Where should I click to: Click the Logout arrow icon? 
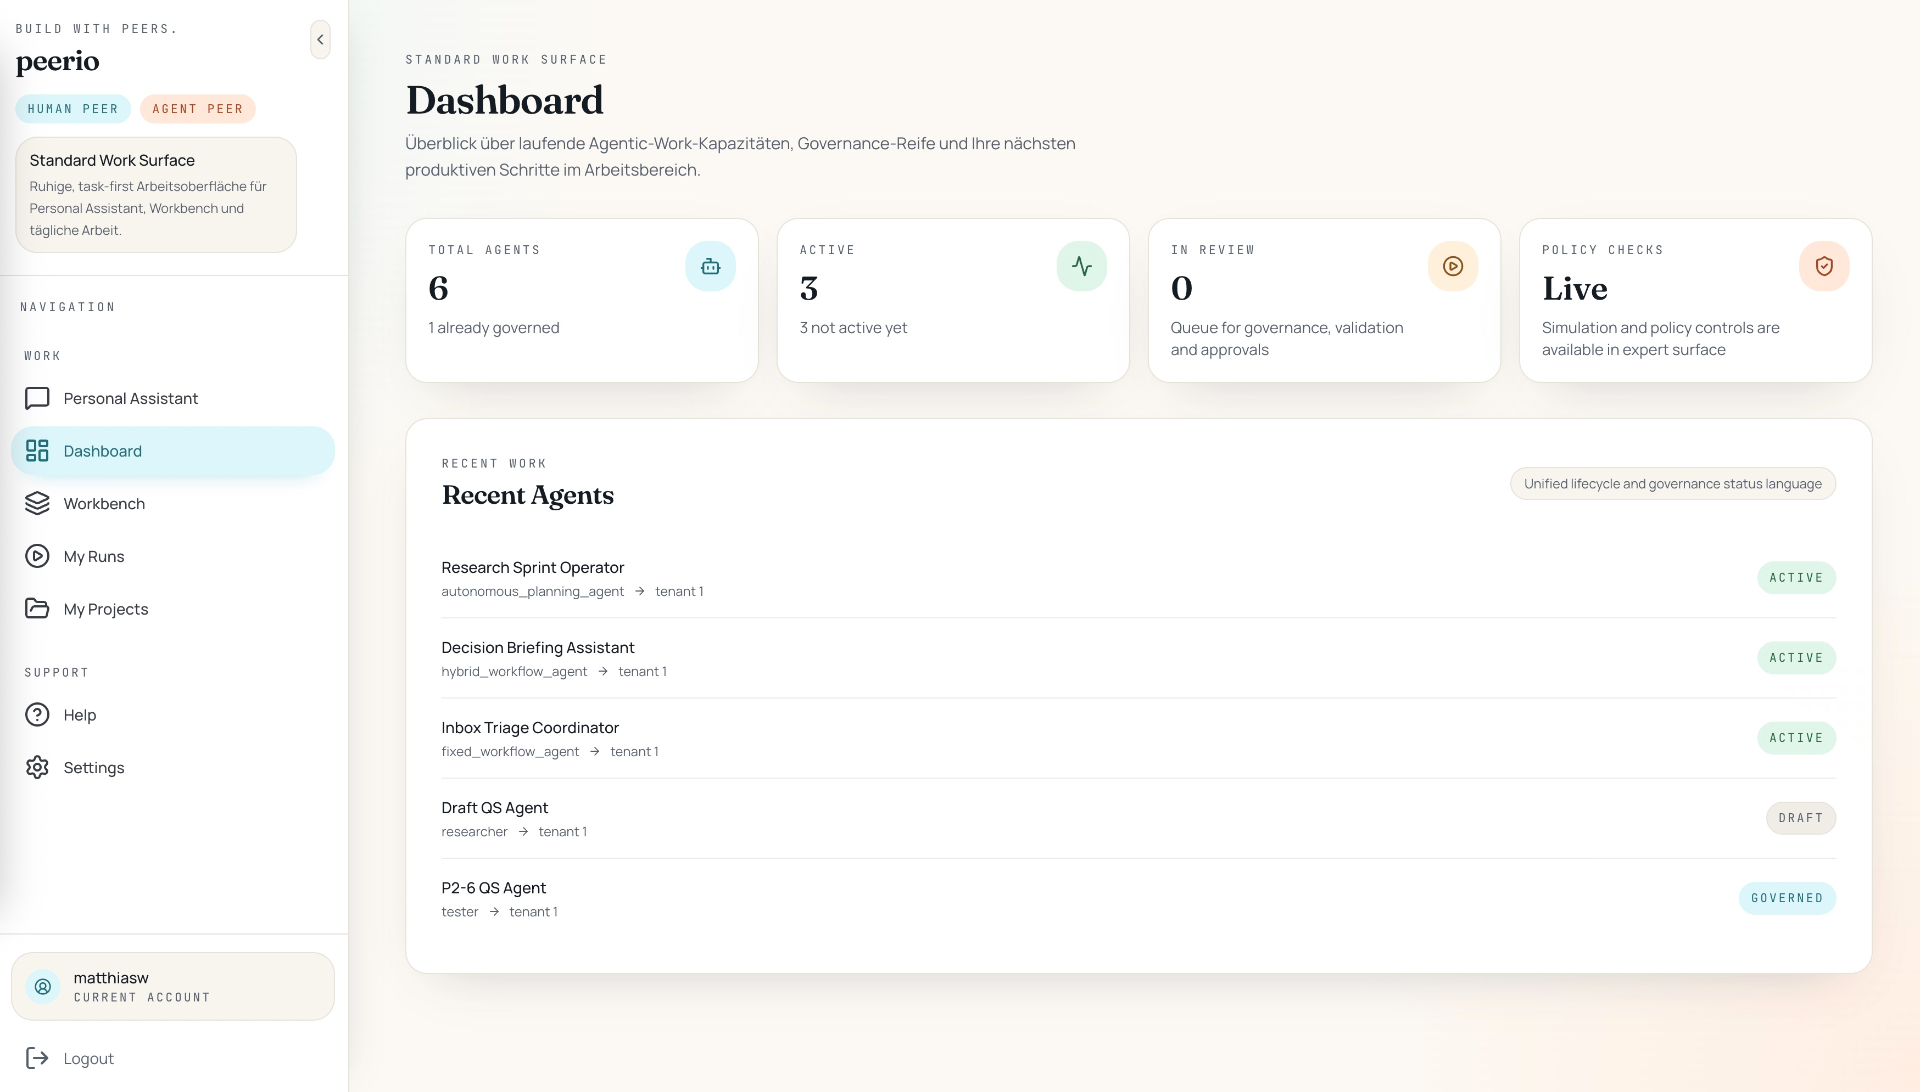(x=37, y=1058)
